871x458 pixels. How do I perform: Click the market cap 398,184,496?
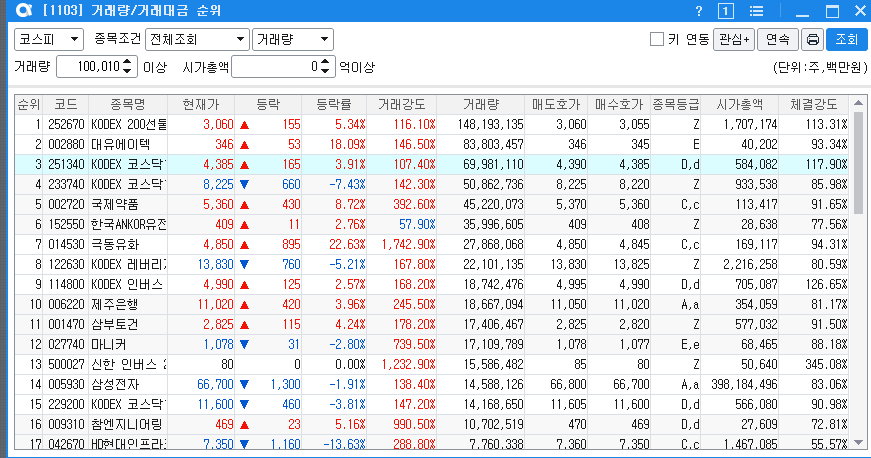(x=744, y=384)
